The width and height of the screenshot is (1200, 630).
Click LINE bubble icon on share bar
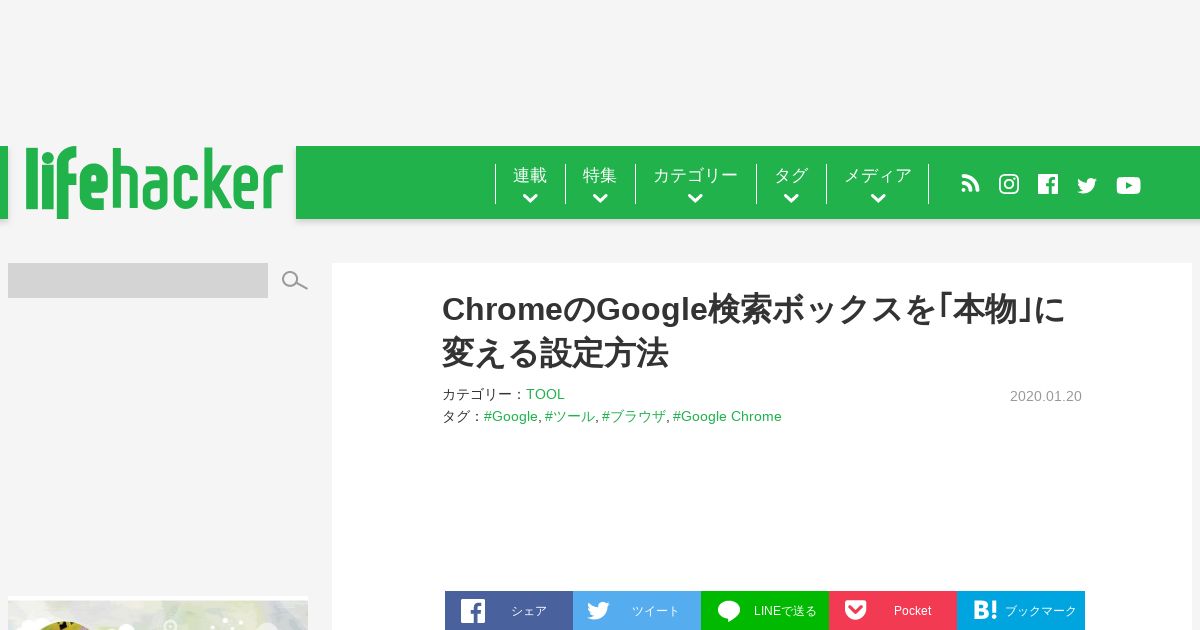coord(729,611)
